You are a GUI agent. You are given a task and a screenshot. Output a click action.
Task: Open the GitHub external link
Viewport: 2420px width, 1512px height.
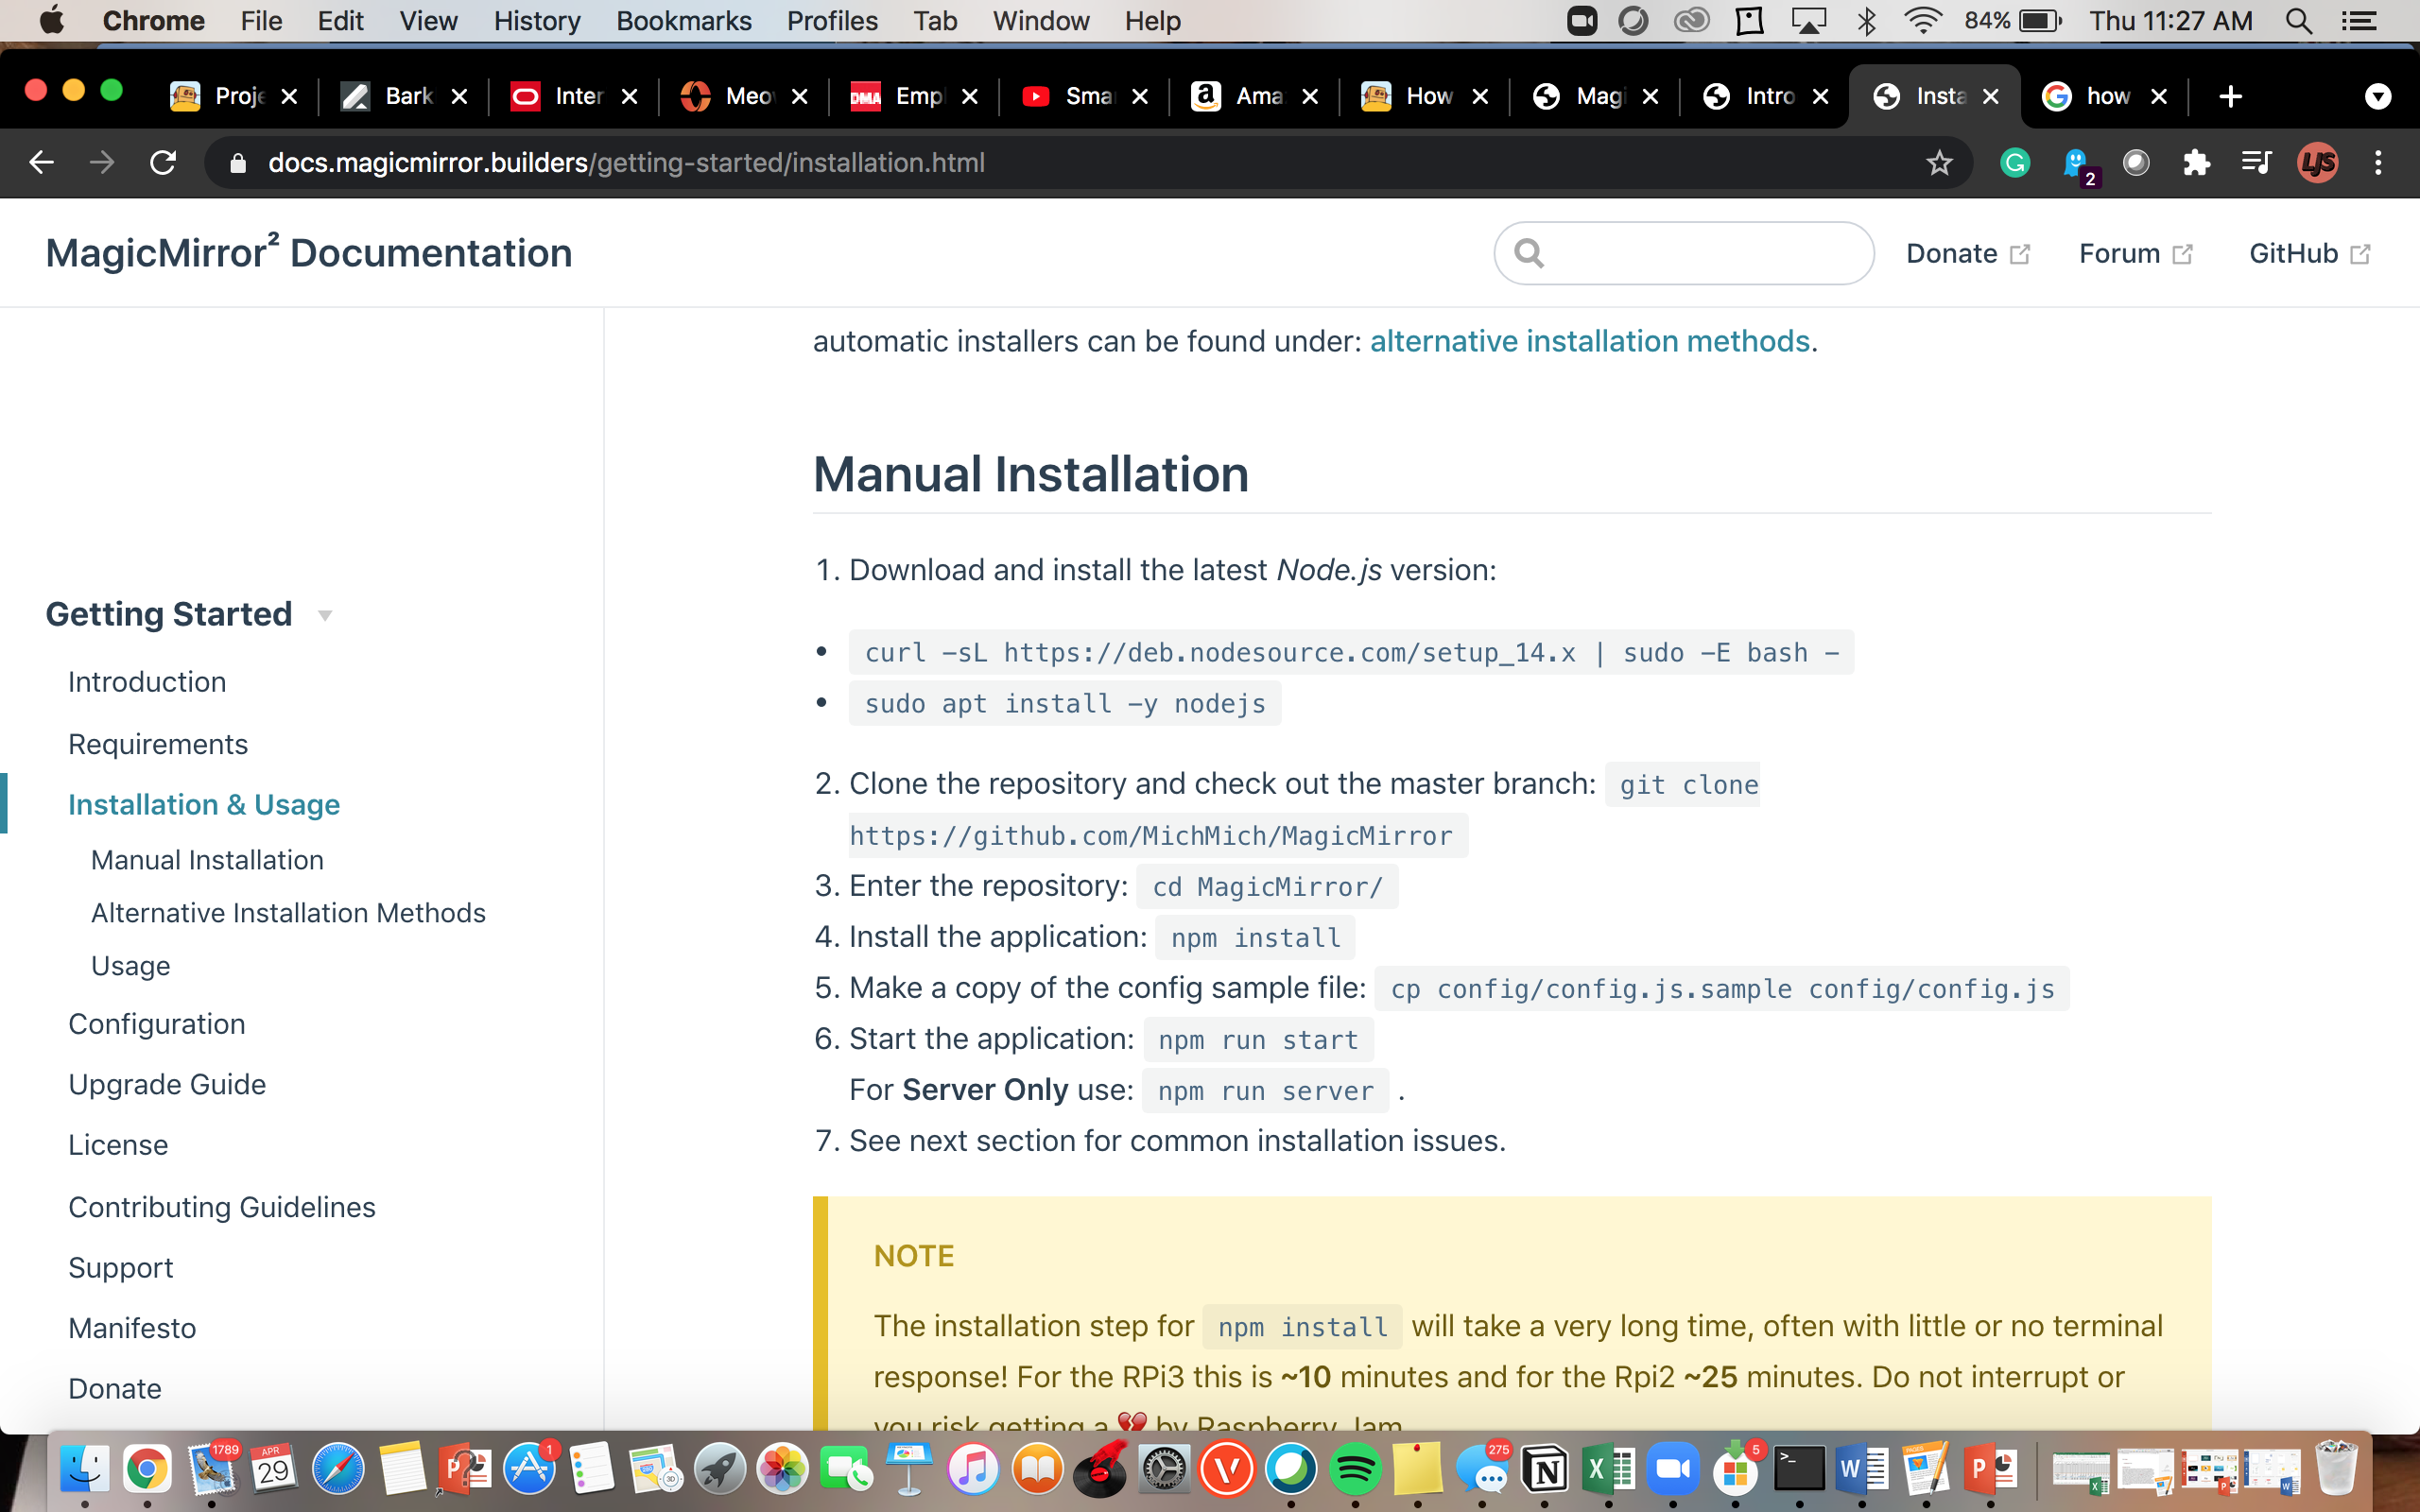pyautogui.click(x=2308, y=252)
